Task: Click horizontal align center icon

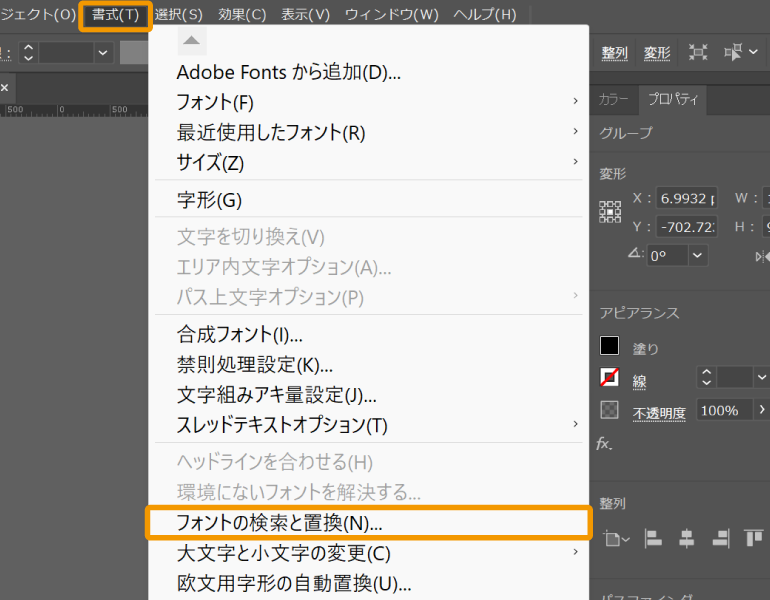Action: point(686,539)
